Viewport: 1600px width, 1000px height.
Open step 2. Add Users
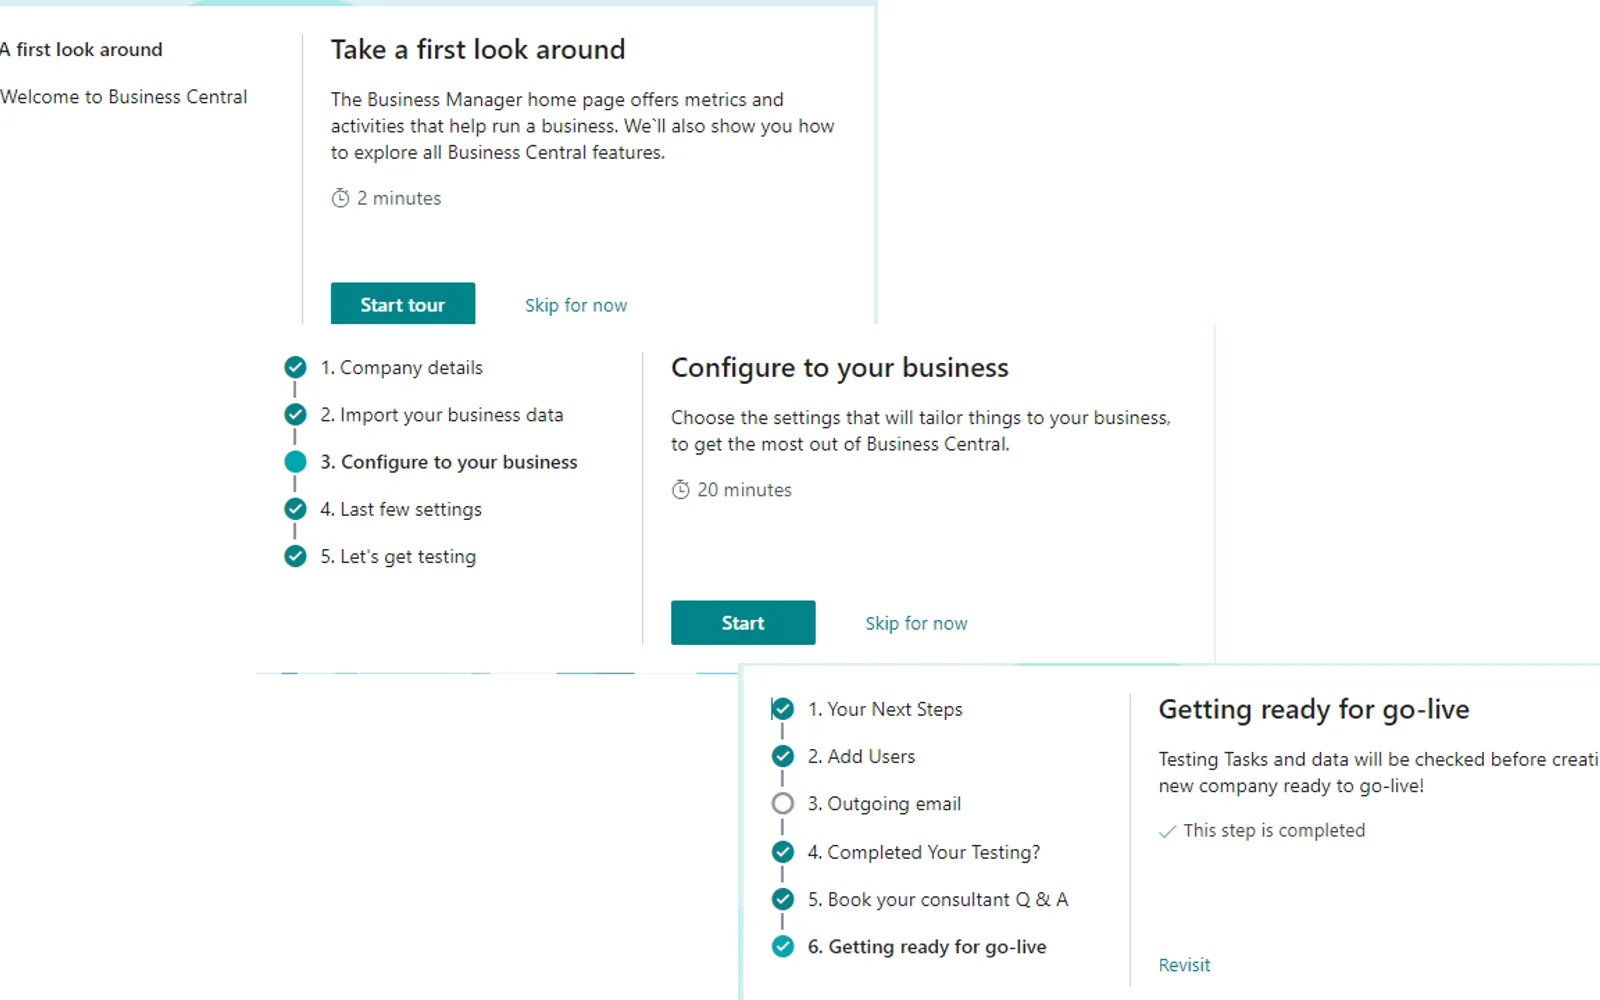pyautogui.click(x=861, y=756)
